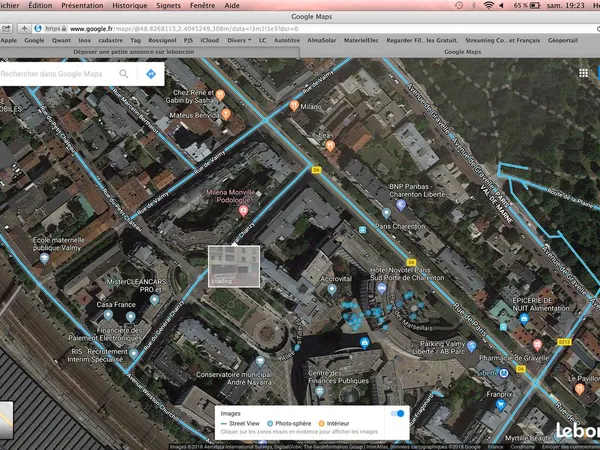Click the Casa France location pin
Viewport: 600px width, 450px height.
pos(108,315)
